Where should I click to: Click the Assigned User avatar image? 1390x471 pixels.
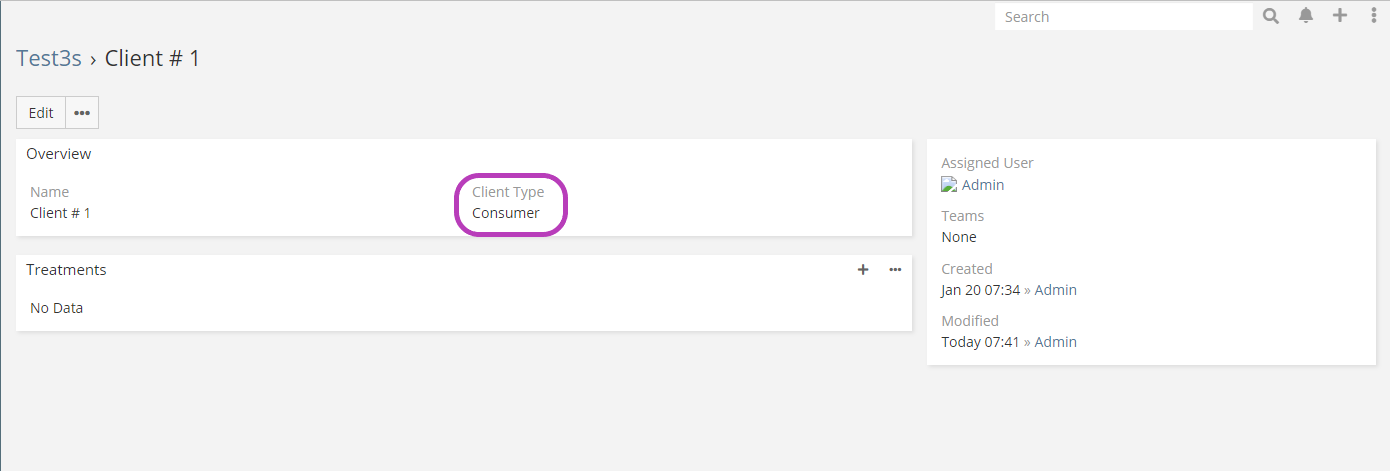pyautogui.click(x=949, y=185)
